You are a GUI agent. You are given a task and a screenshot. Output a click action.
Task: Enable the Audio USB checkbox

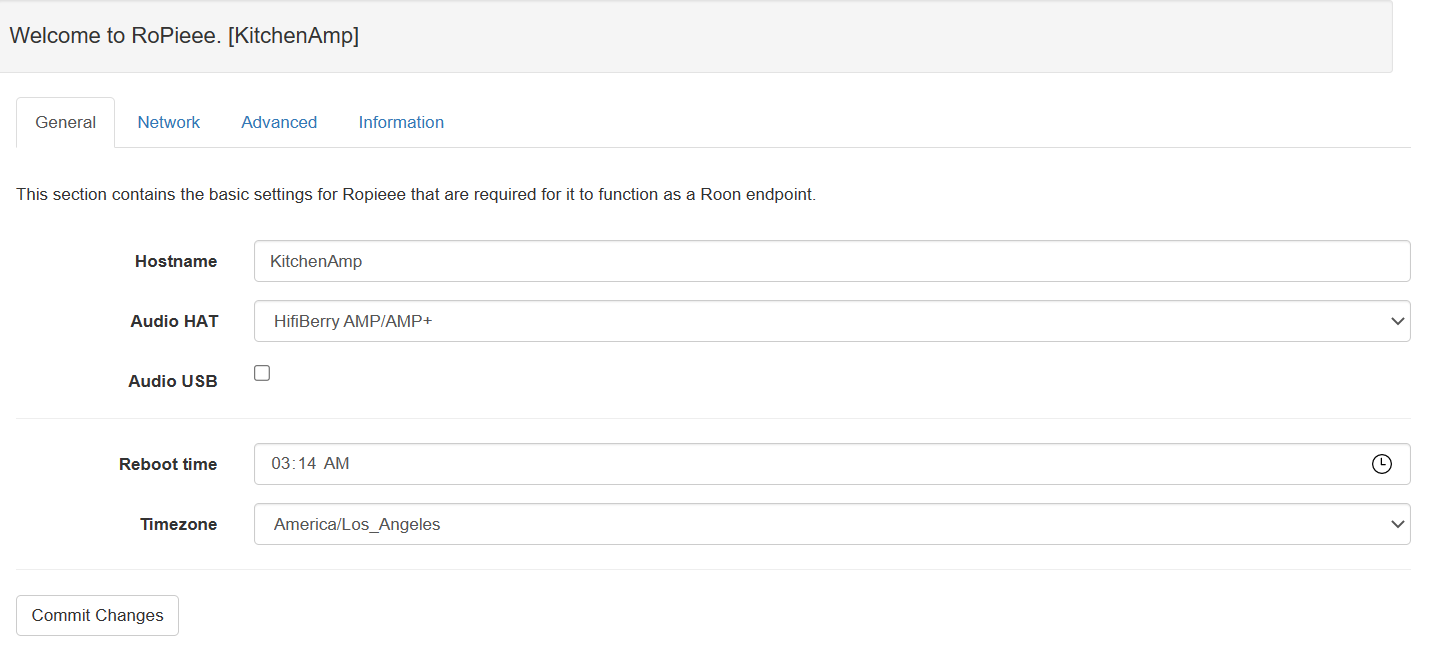pos(261,372)
